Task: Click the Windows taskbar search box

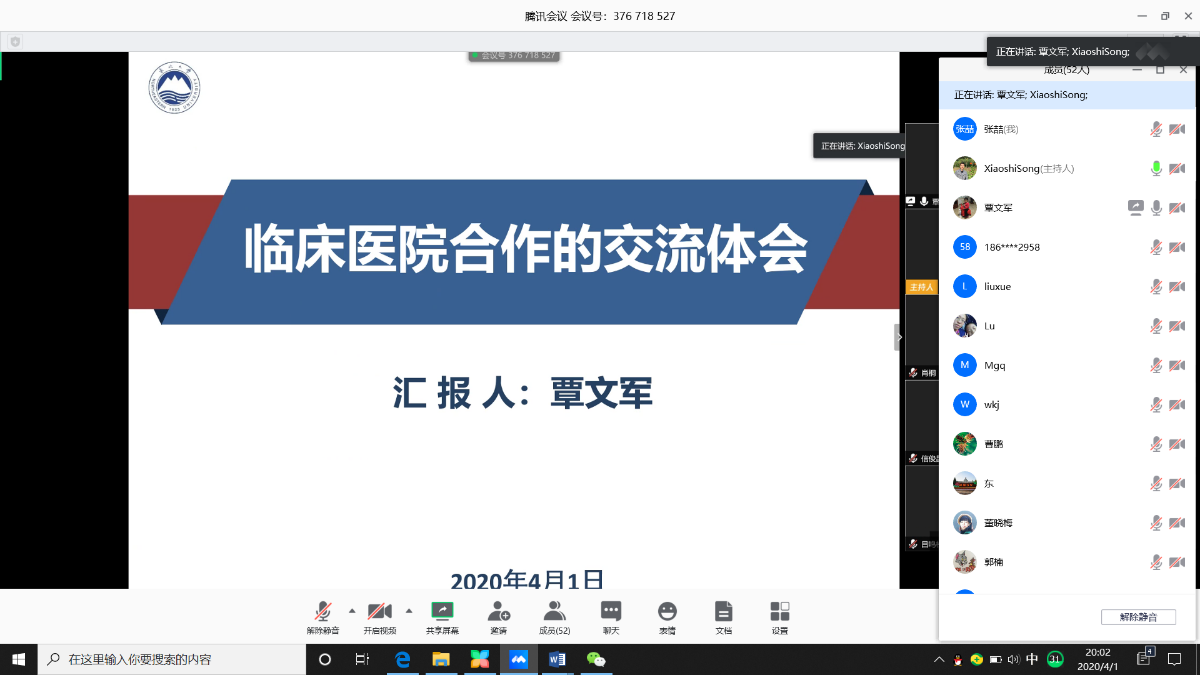Action: [172, 660]
